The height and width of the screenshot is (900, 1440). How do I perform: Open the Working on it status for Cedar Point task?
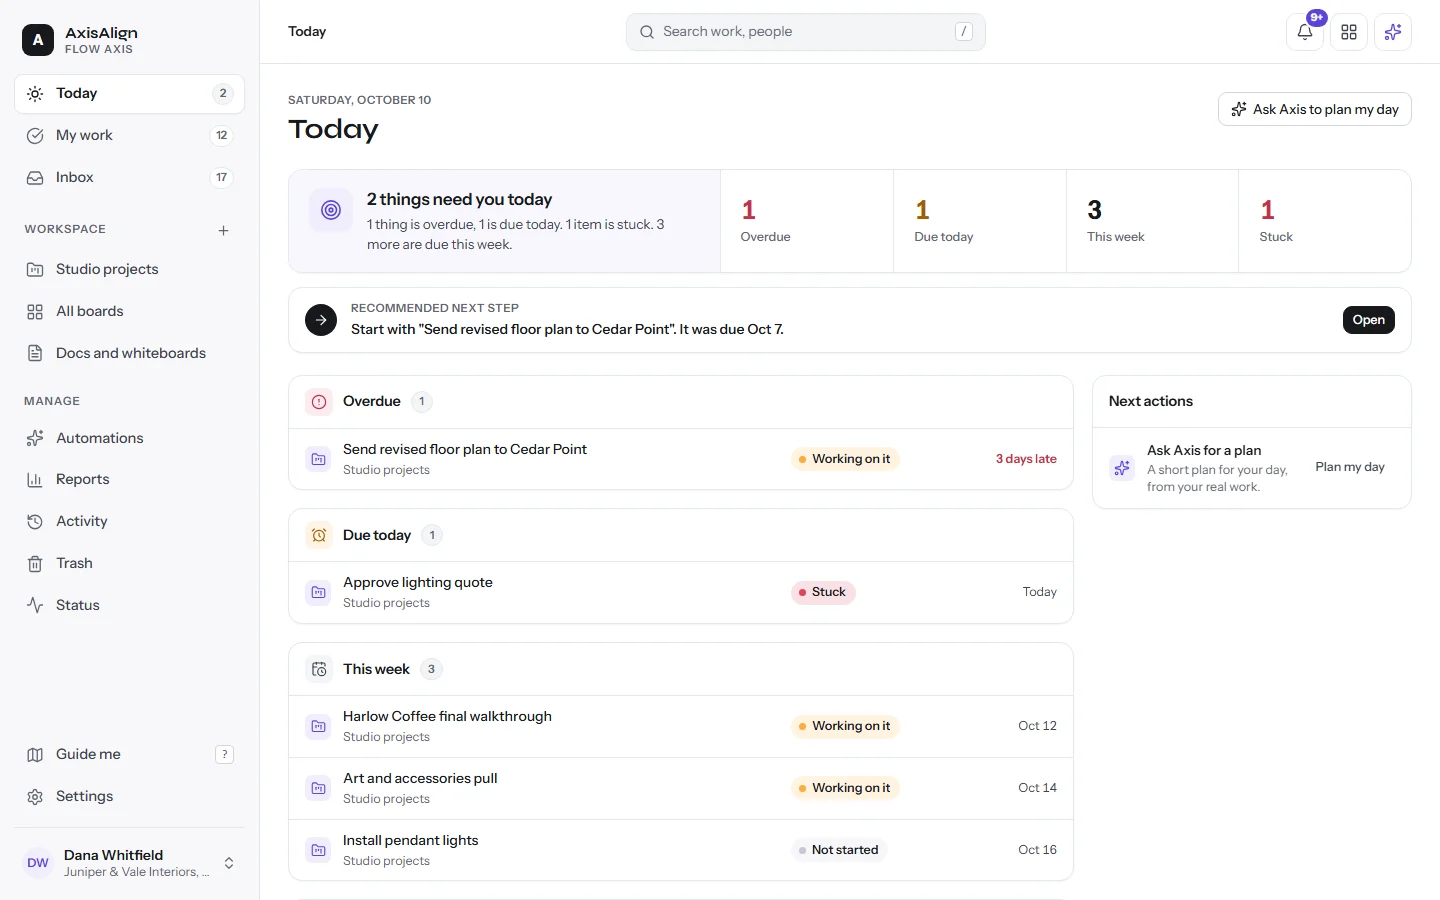point(845,459)
